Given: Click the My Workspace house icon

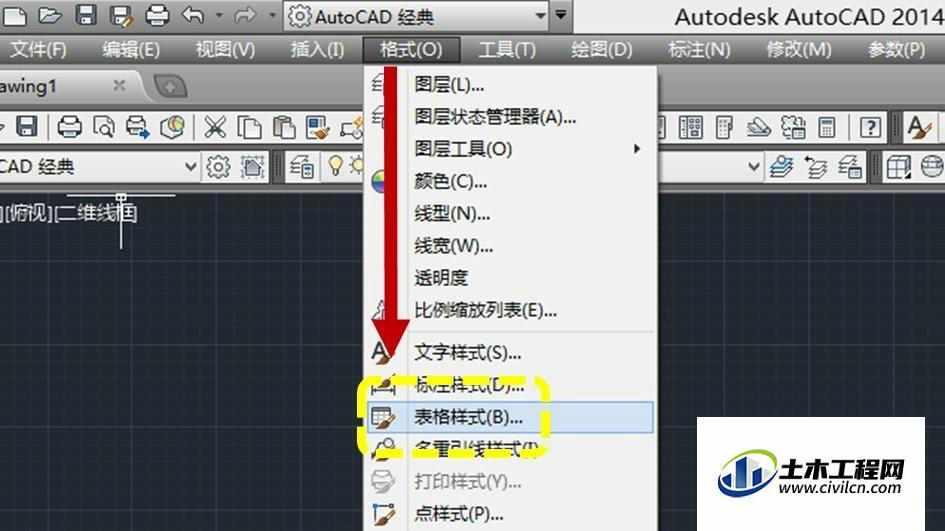Looking at the screenshot, I should [x=253, y=167].
